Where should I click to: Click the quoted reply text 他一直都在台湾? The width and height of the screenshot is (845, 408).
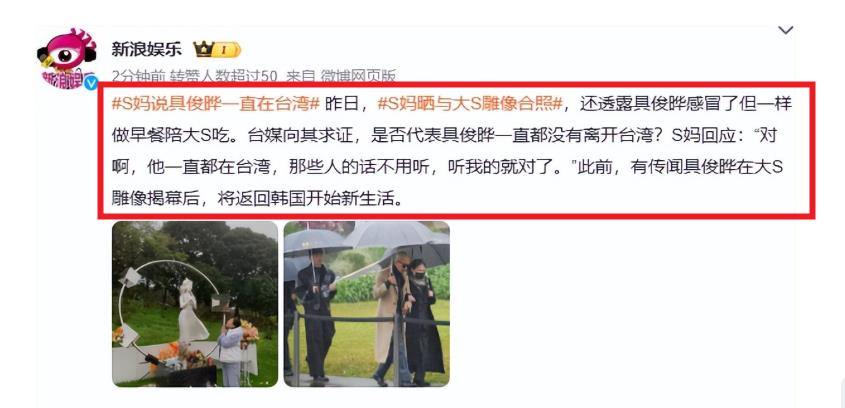[209, 168]
